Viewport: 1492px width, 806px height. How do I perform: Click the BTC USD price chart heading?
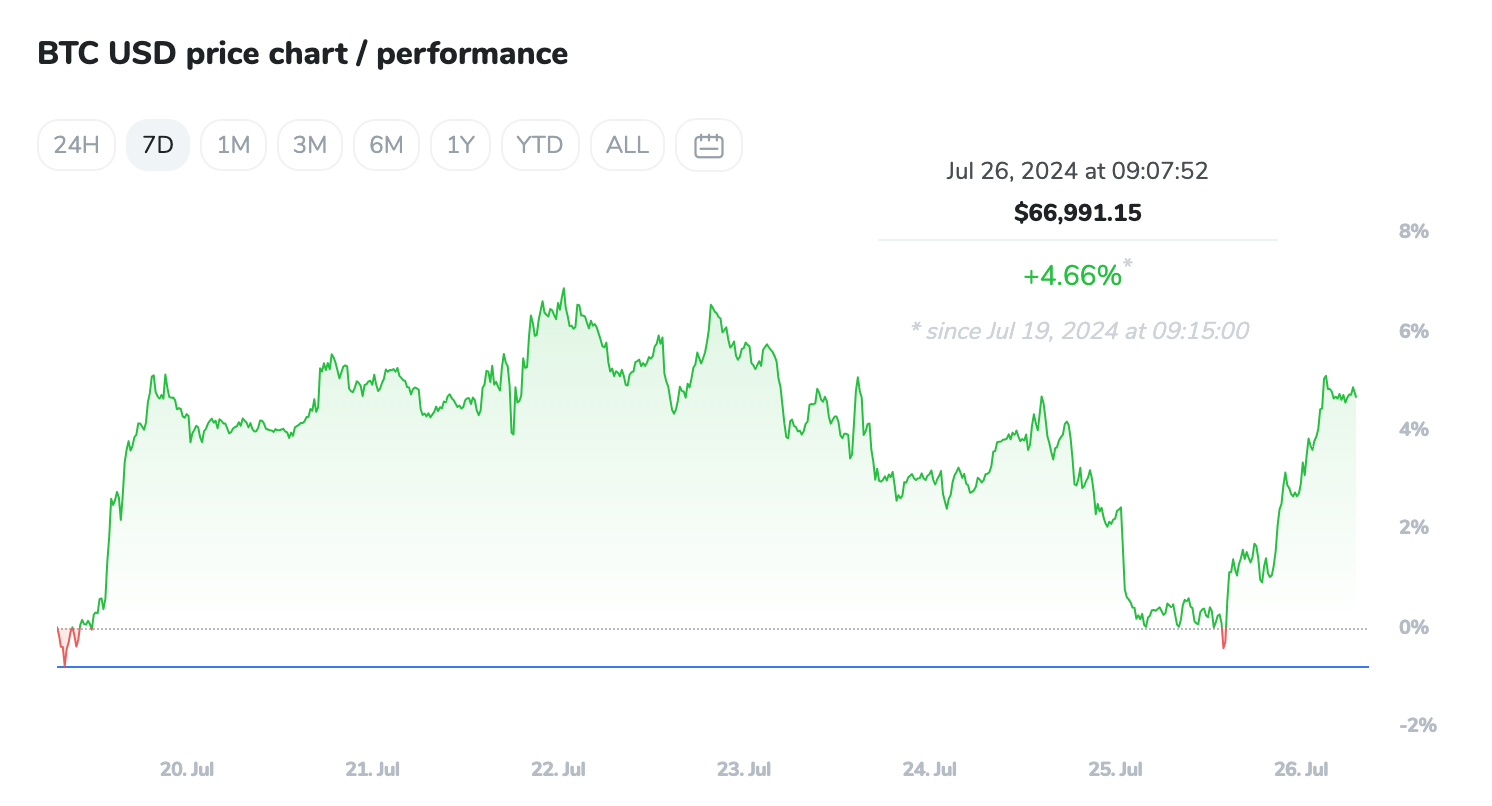click(302, 54)
